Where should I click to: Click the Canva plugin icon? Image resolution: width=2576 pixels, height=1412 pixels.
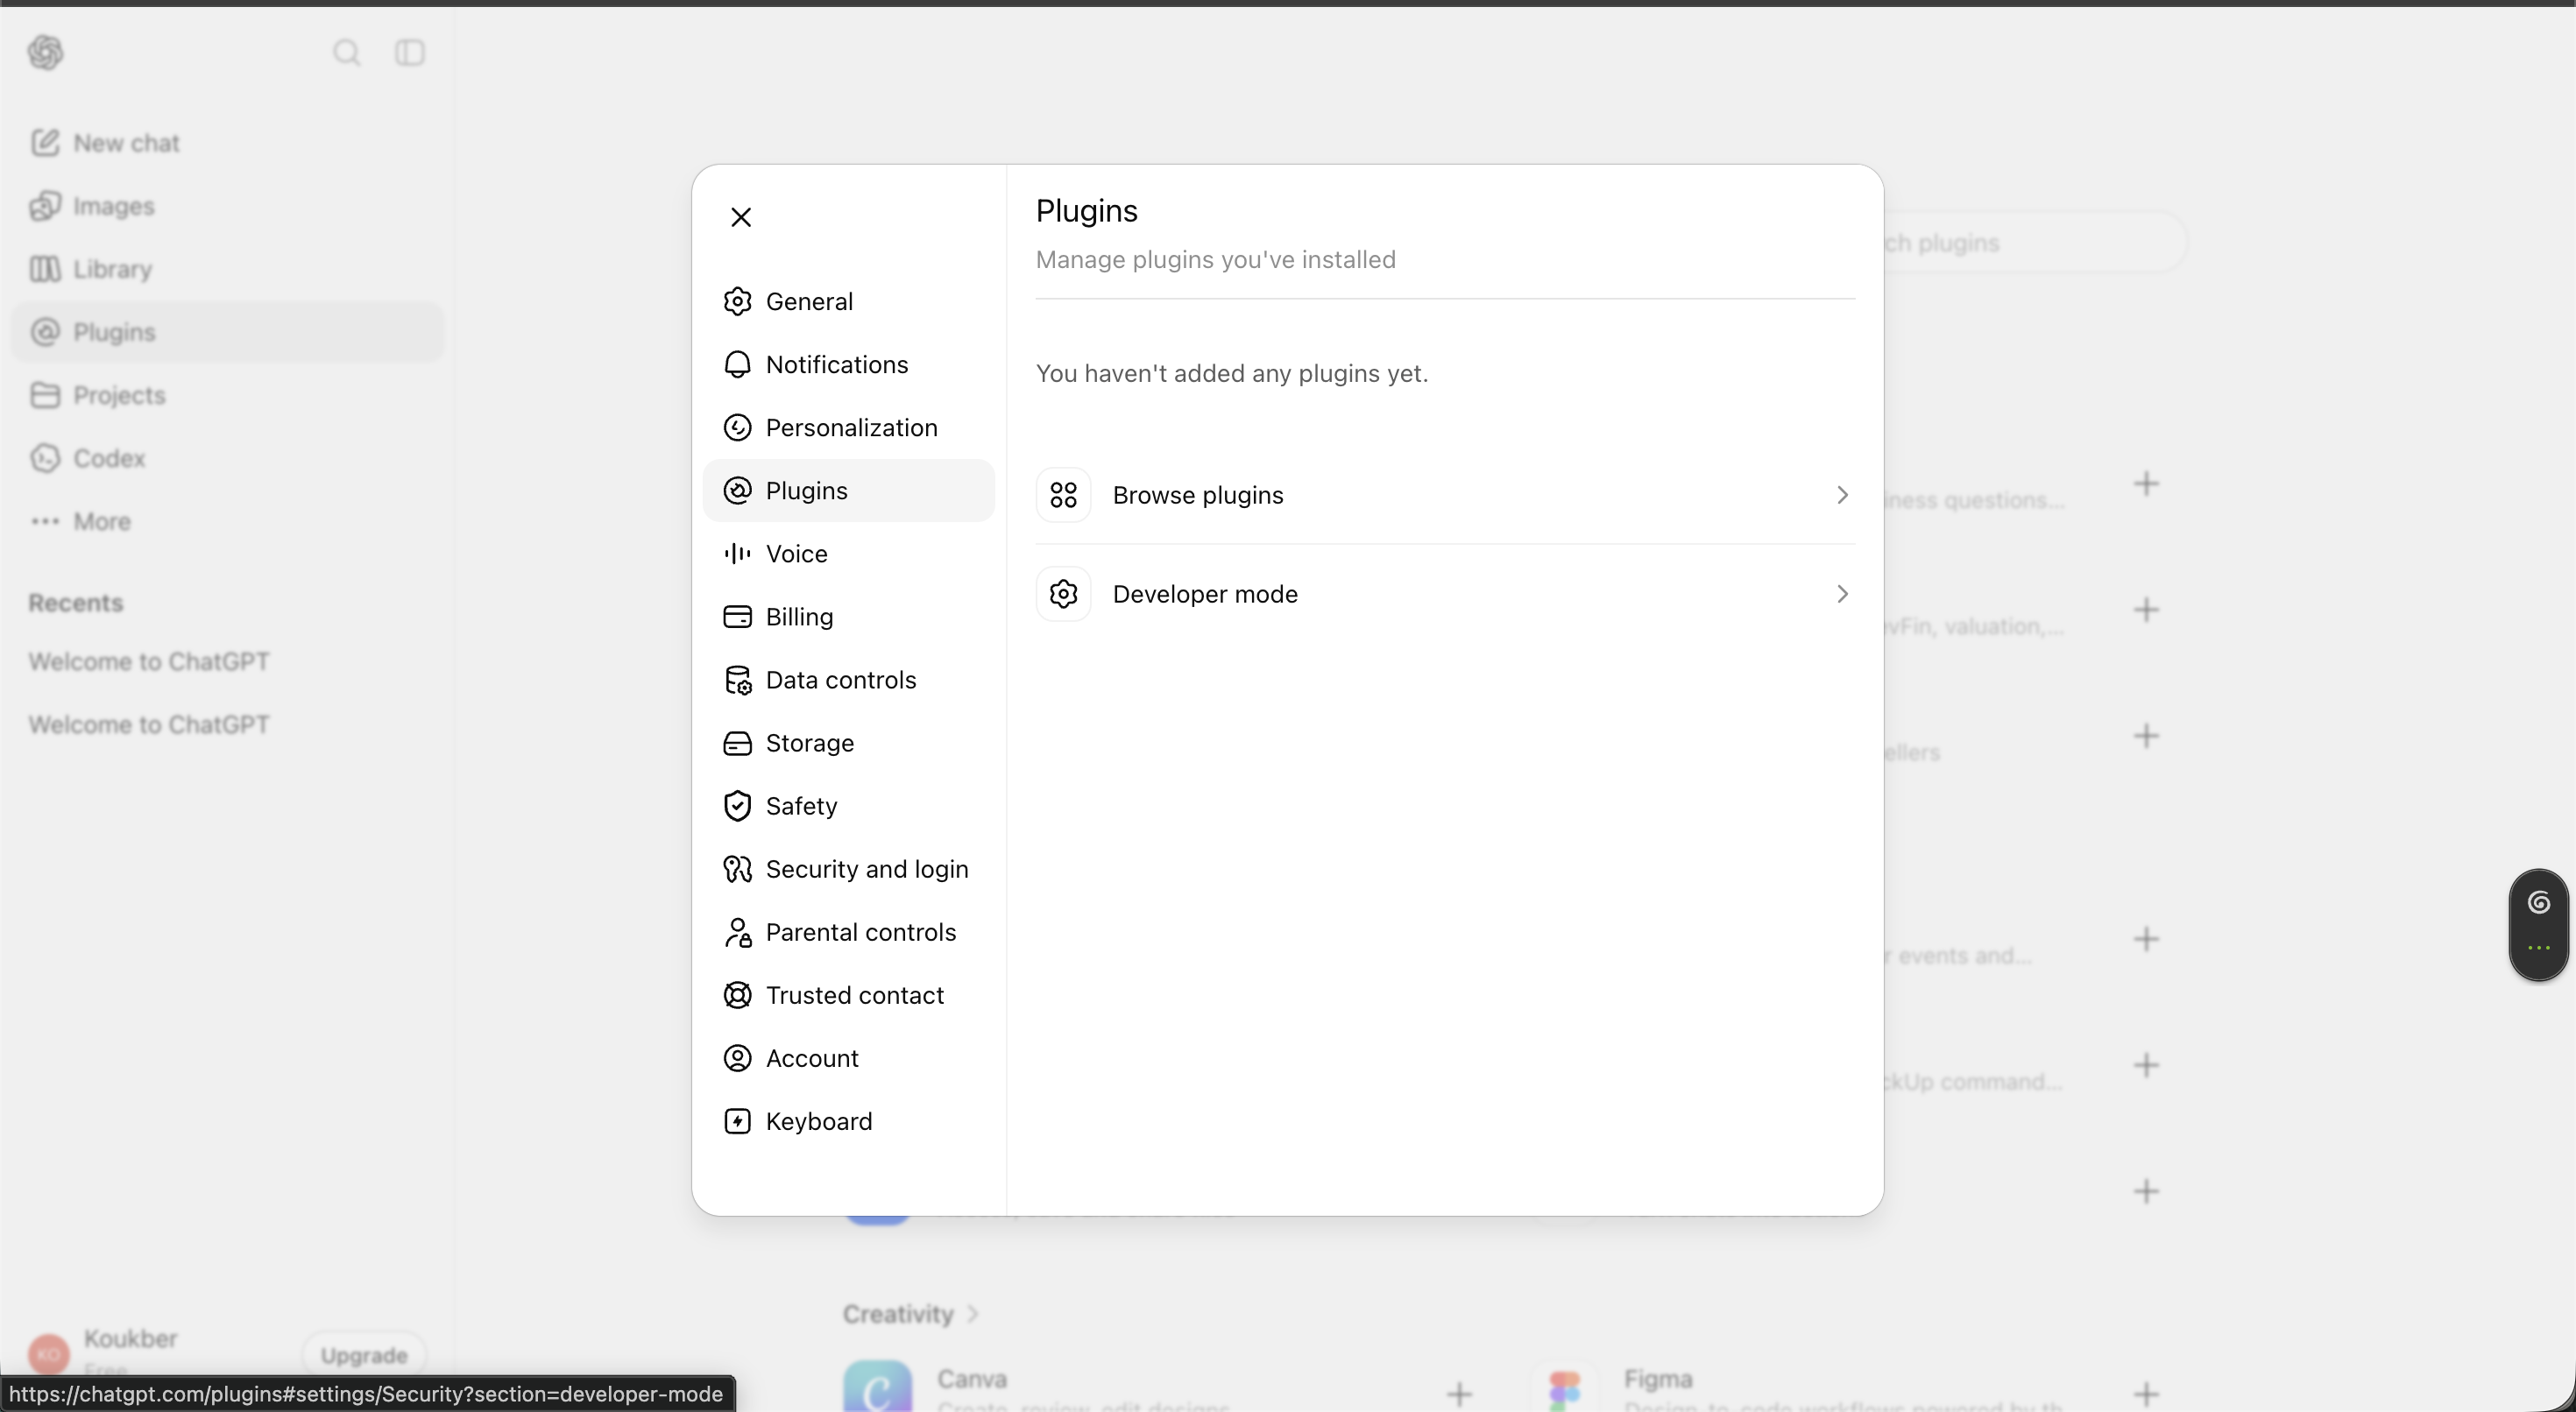pos(877,1386)
